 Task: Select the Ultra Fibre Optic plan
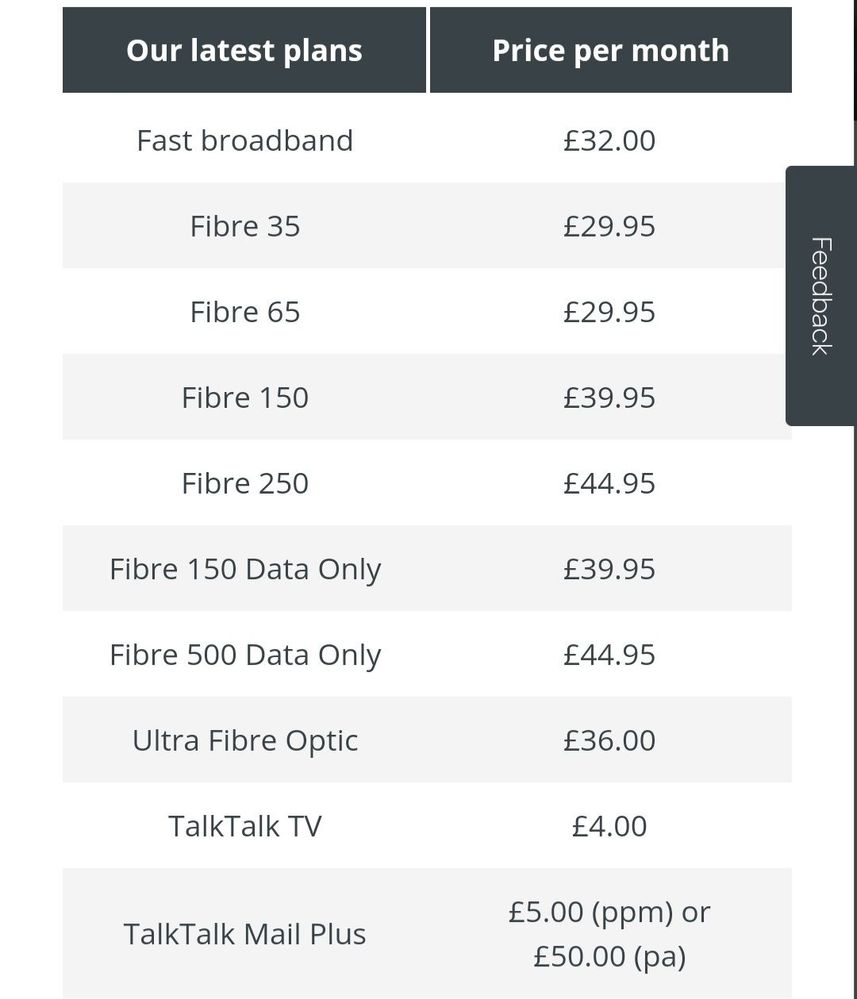pyautogui.click(x=245, y=741)
